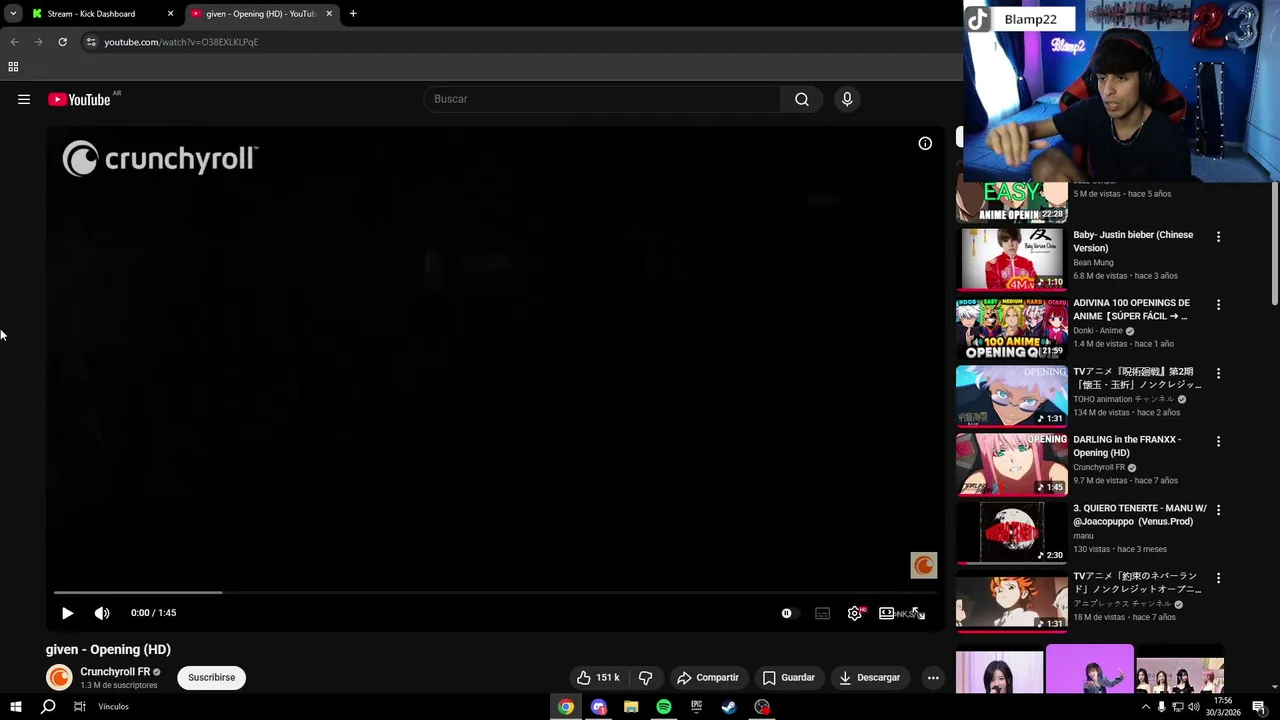Screen dimensions: 1280x720
Task: Open ADIVINA 100 OPENINGS thumbnail
Action: [1012, 328]
